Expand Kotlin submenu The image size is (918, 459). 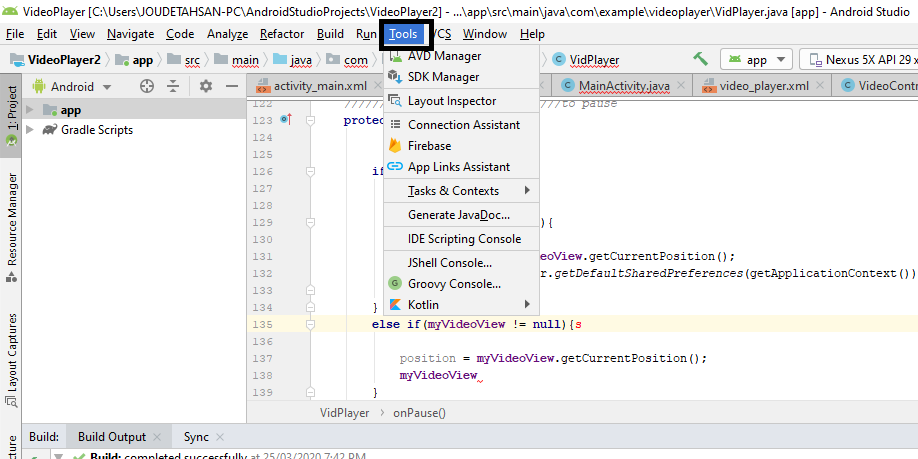[461, 305]
